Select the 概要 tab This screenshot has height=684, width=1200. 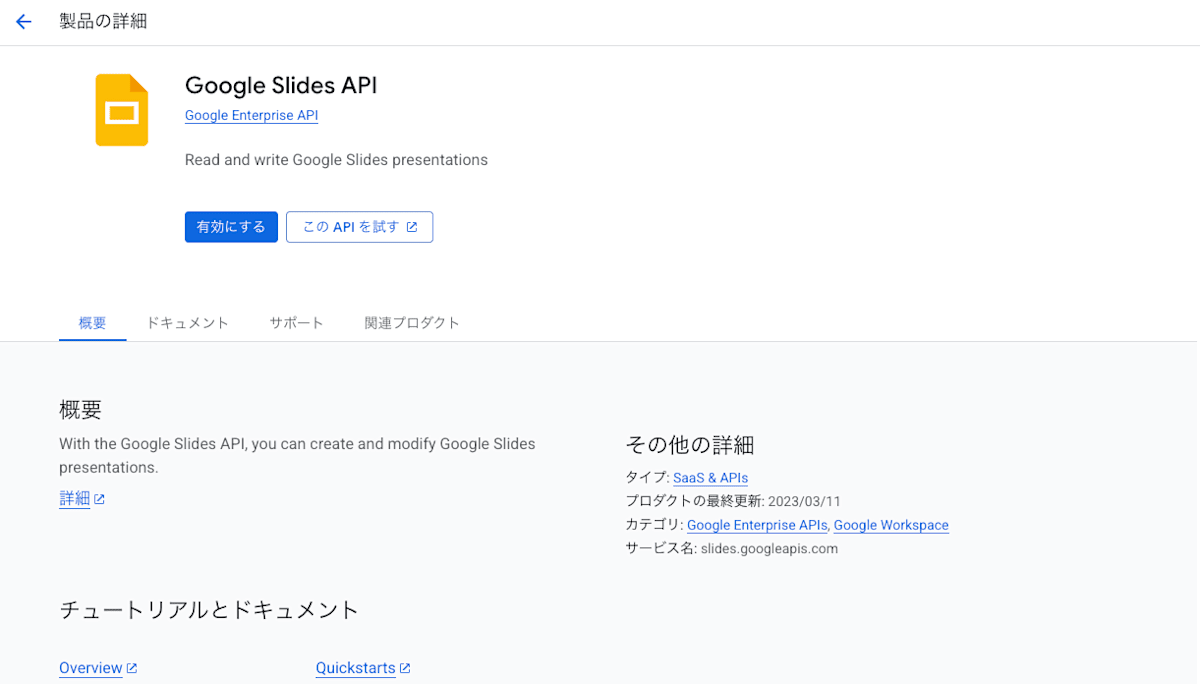(x=93, y=323)
